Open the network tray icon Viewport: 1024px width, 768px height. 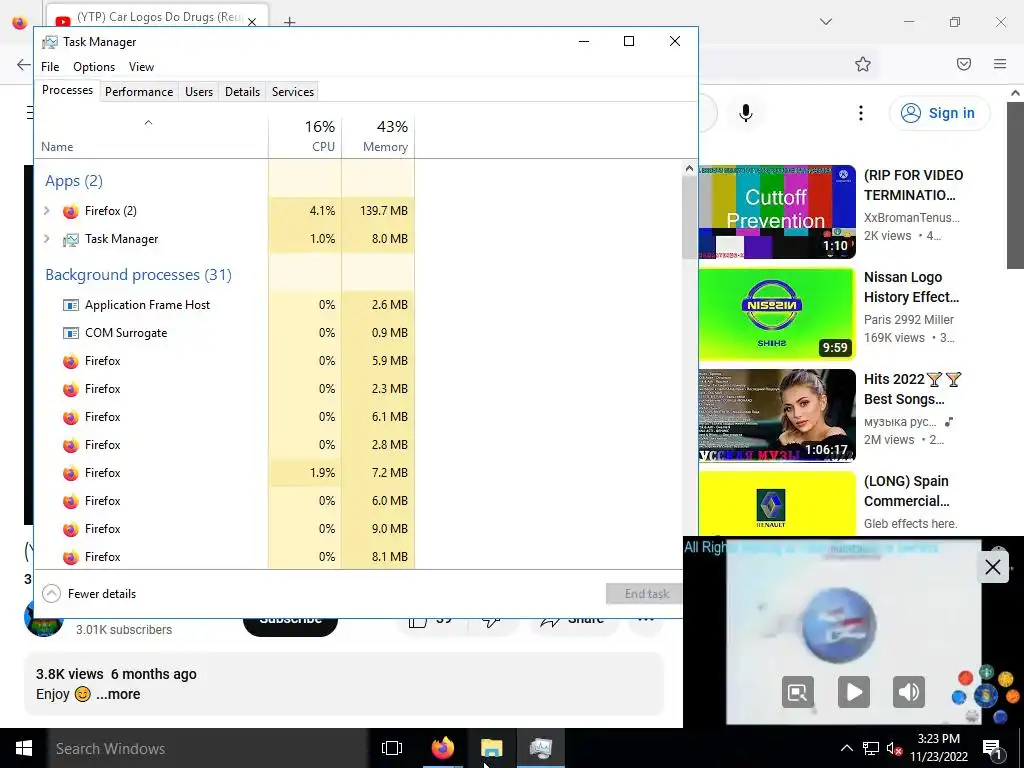pyautogui.click(x=871, y=748)
